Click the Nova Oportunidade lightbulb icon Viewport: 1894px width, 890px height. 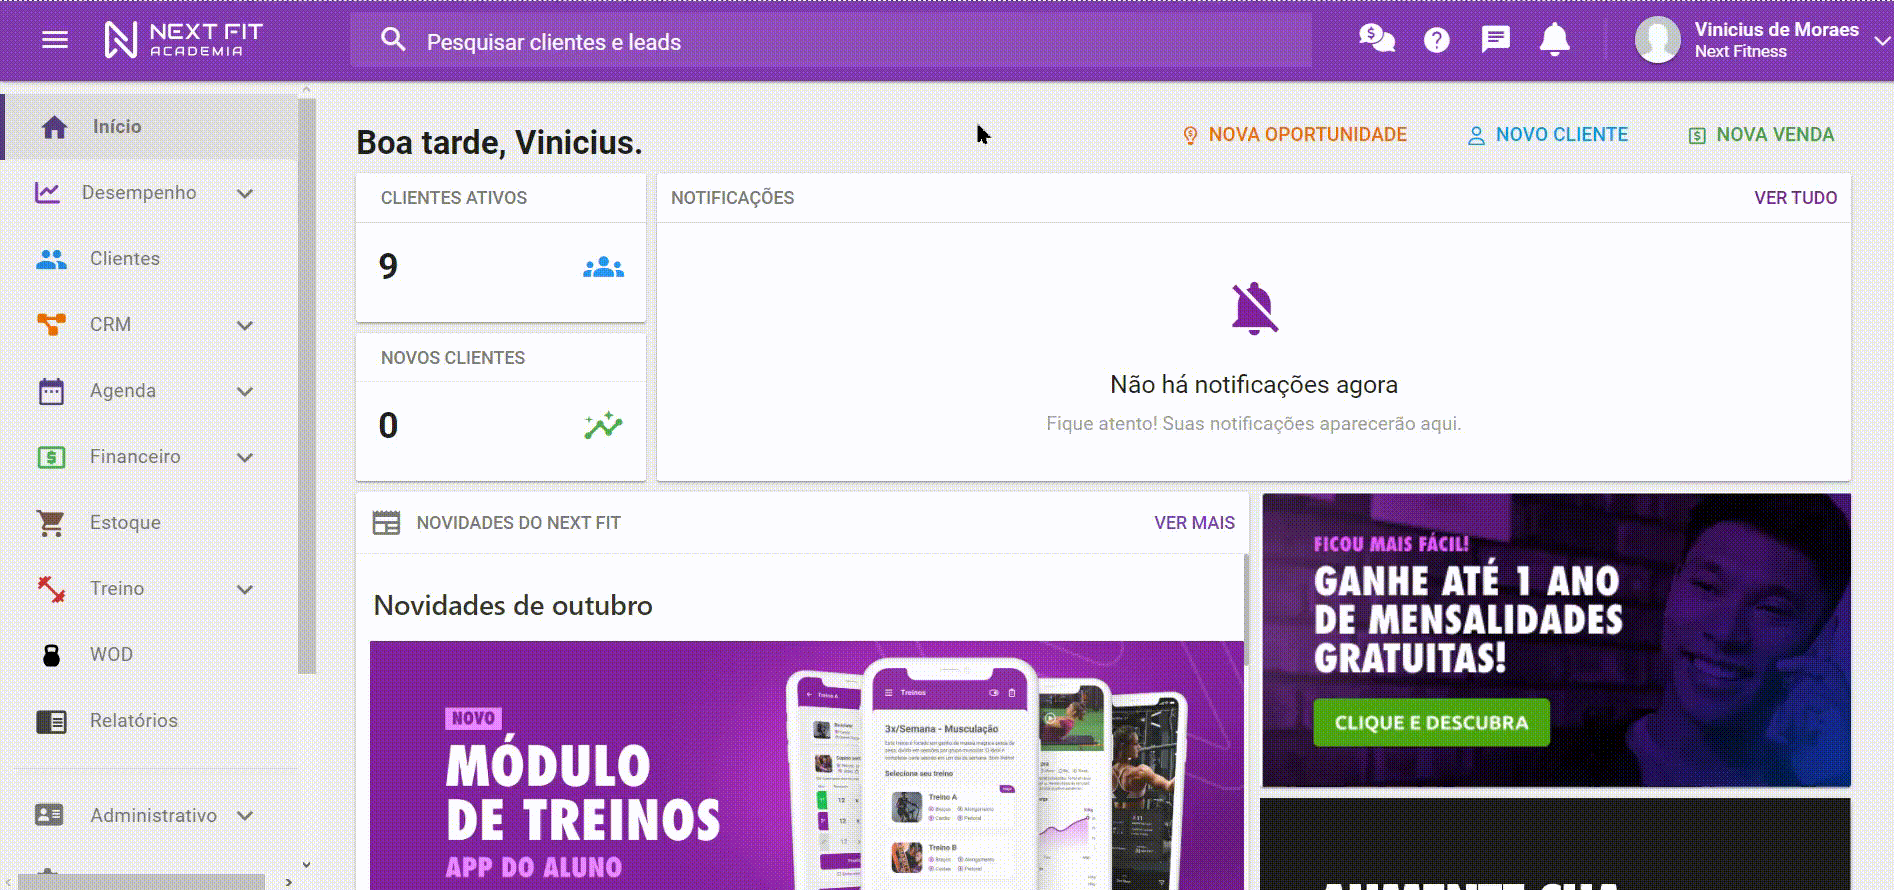(1190, 135)
